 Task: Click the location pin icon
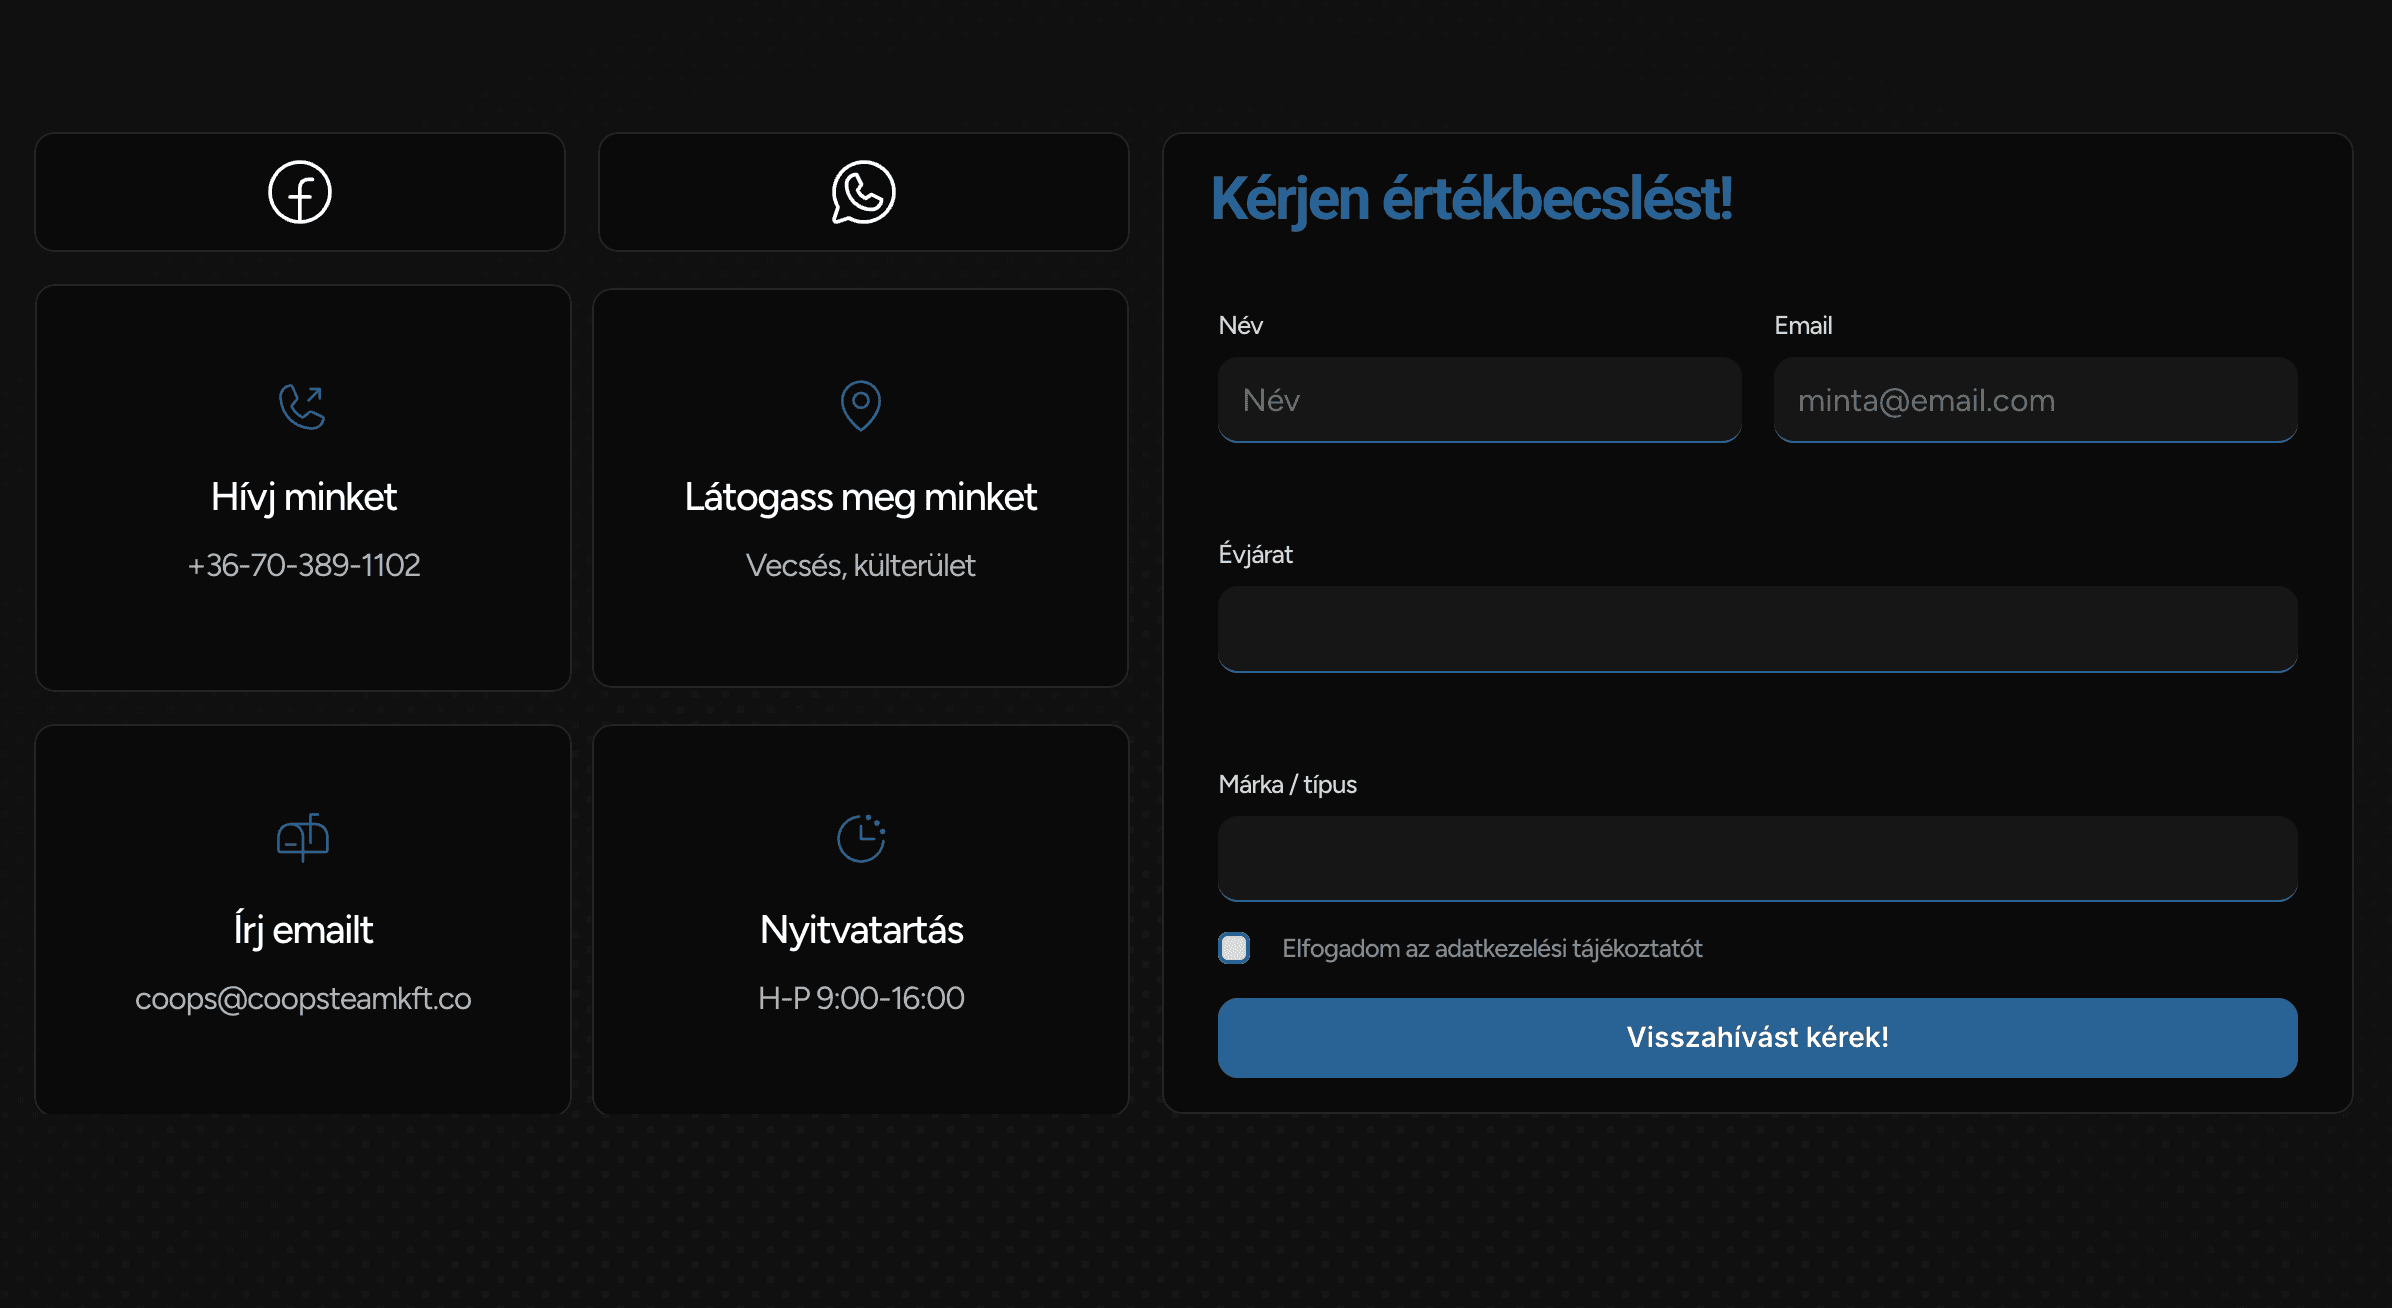861,405
